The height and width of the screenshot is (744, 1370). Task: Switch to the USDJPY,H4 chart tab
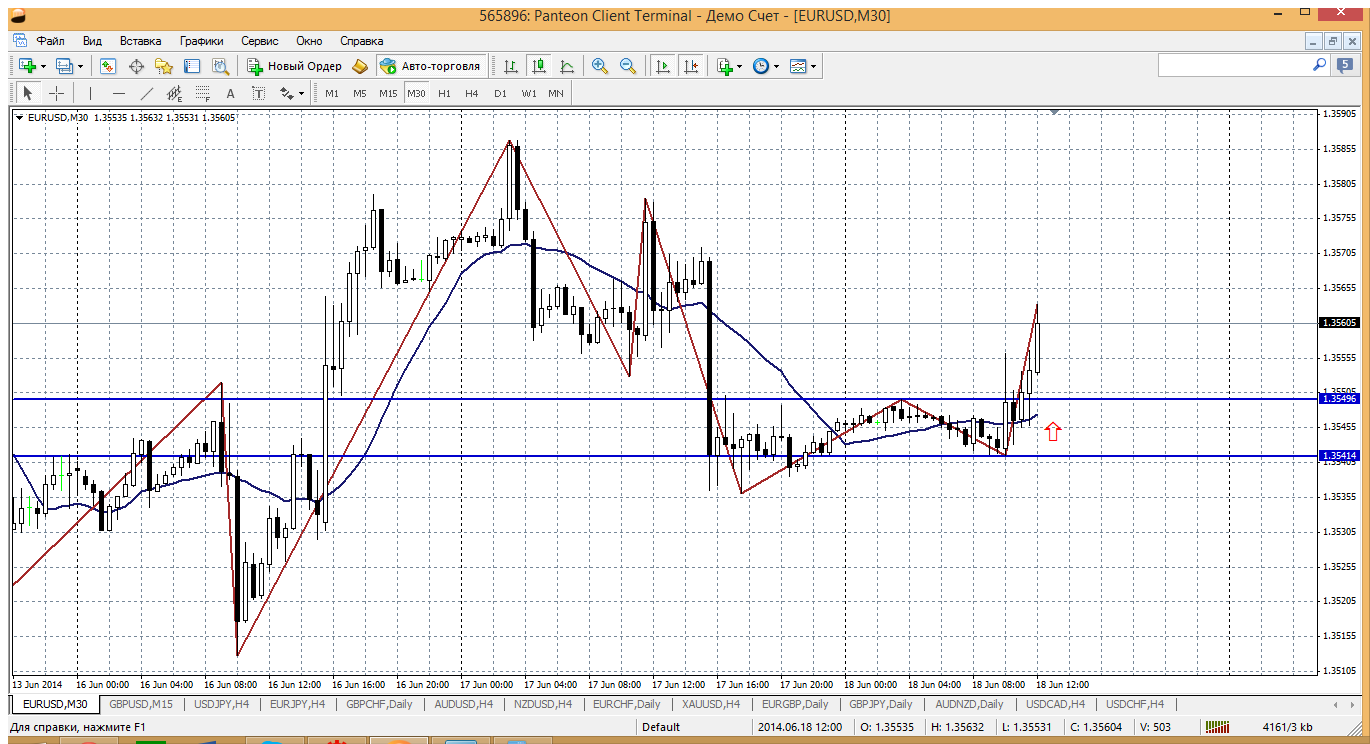pyautogui.click(x=222, y=704)
